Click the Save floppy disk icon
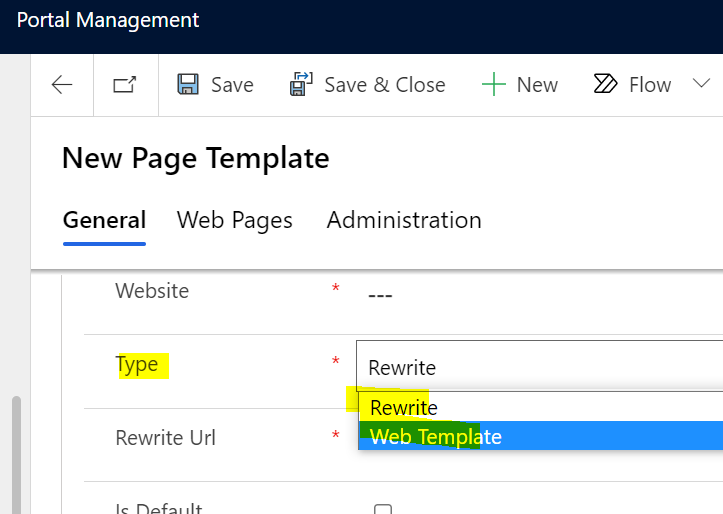Image resolution: width=723 pixels, height=514 pixels. click(188, 84)
